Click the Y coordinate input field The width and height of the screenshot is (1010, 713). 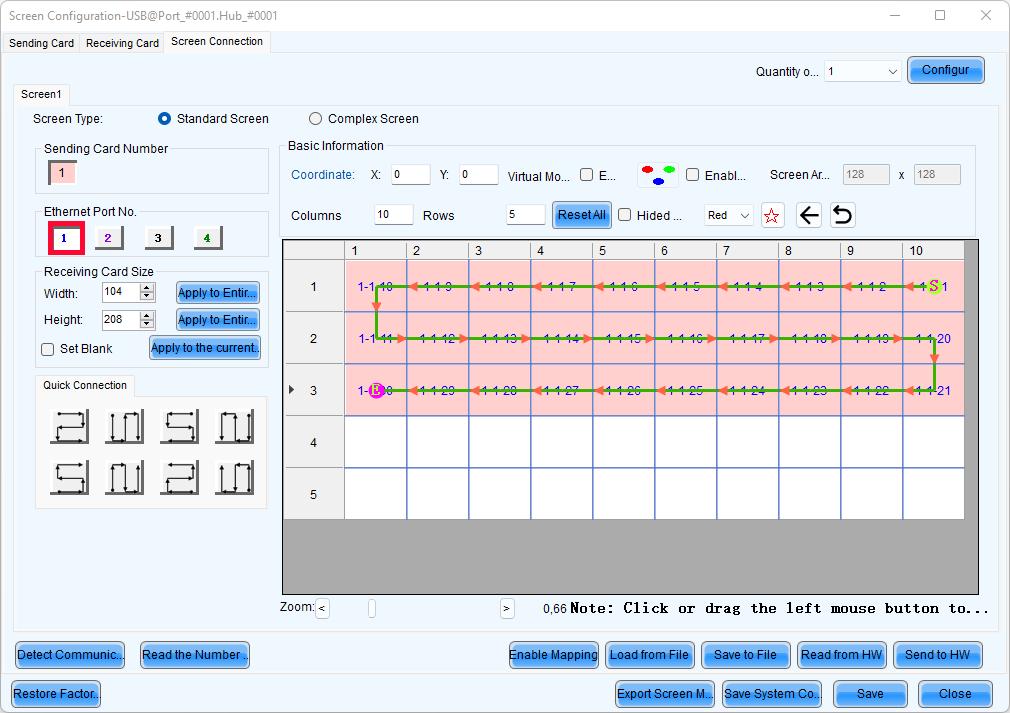(479, 175)
